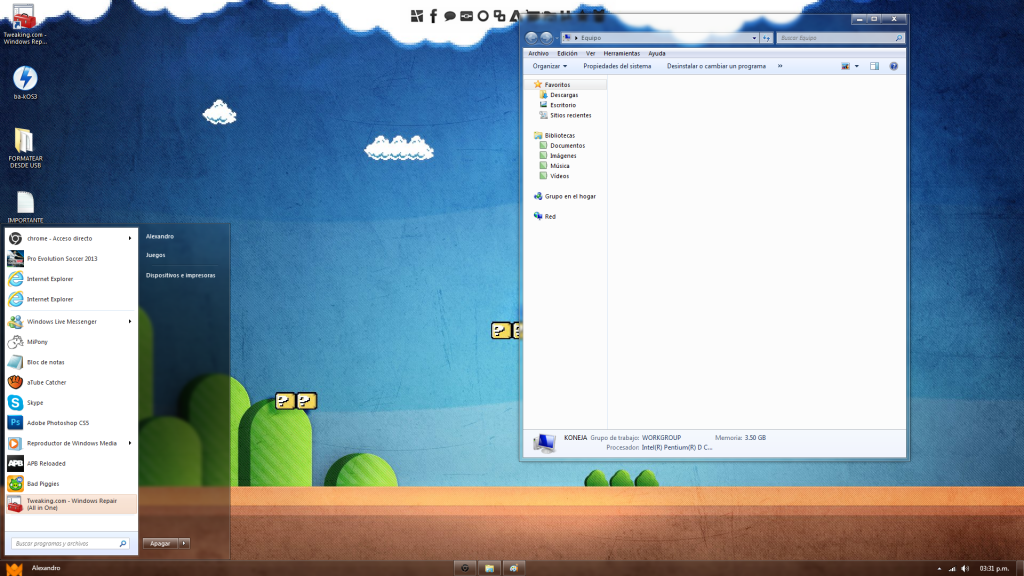Select Sitios recientes in navigation pane
The height and width of the screenshot is (576, 1024).
565,116
